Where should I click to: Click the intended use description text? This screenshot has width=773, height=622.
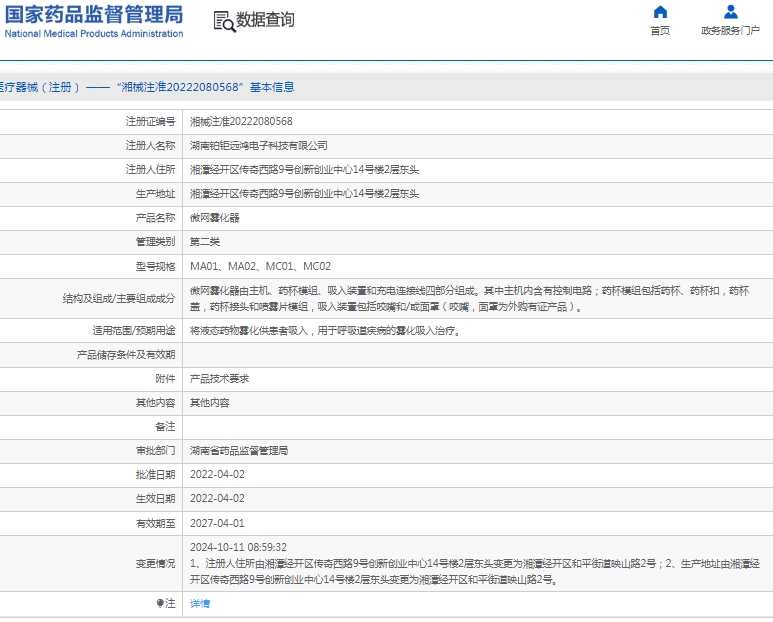pyautogui.click(x=326, y=331)
